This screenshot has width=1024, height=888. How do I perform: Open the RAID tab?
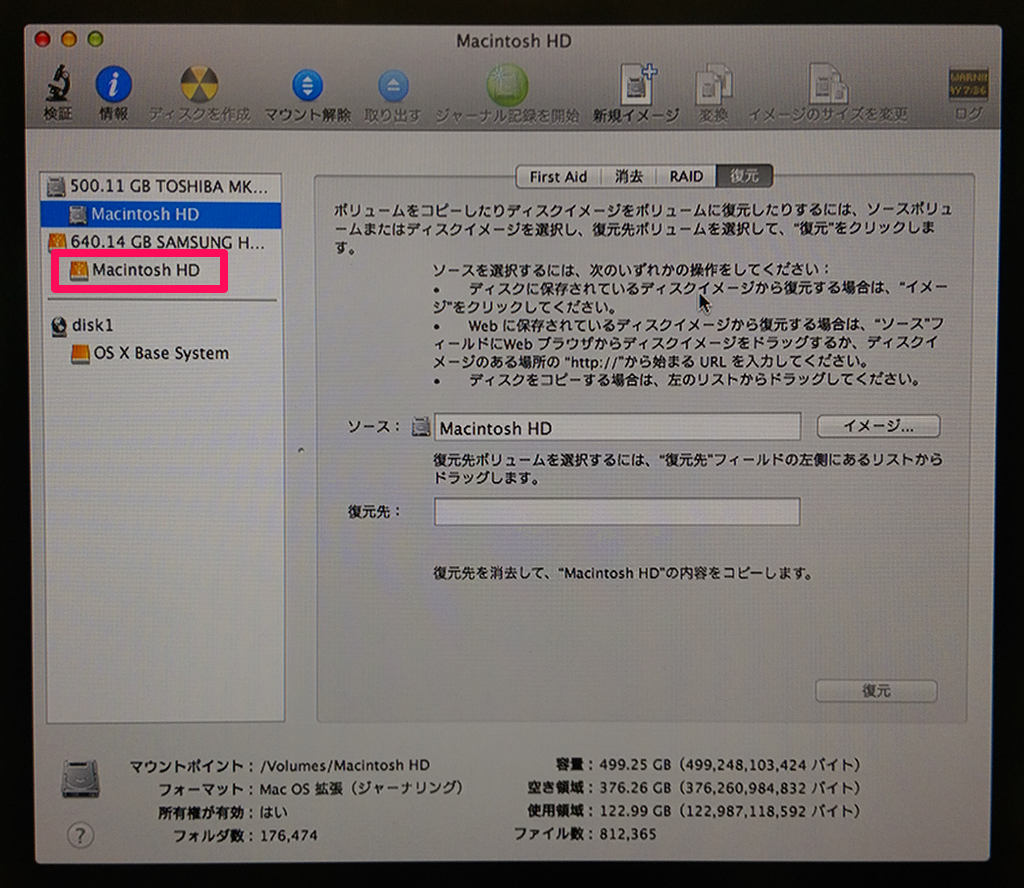(686, 177)
